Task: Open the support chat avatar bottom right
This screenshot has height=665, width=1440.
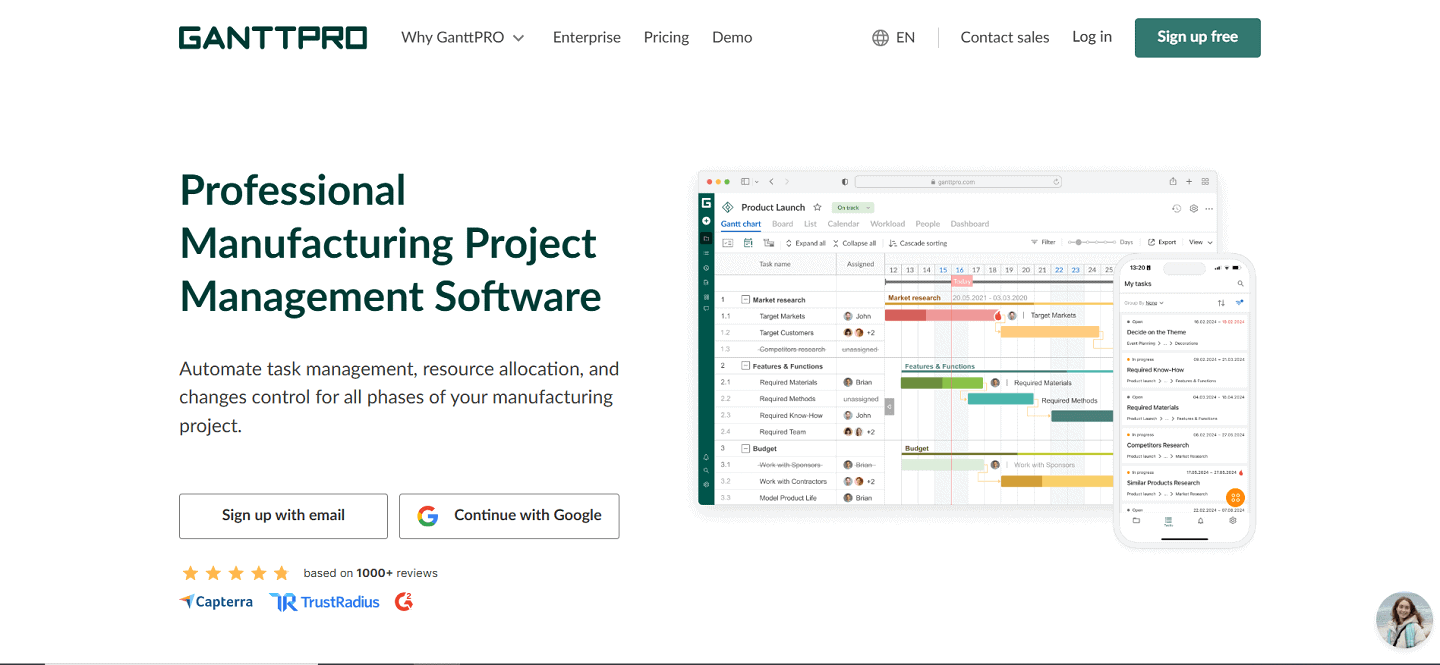Action: click(x=1404, y=619)
